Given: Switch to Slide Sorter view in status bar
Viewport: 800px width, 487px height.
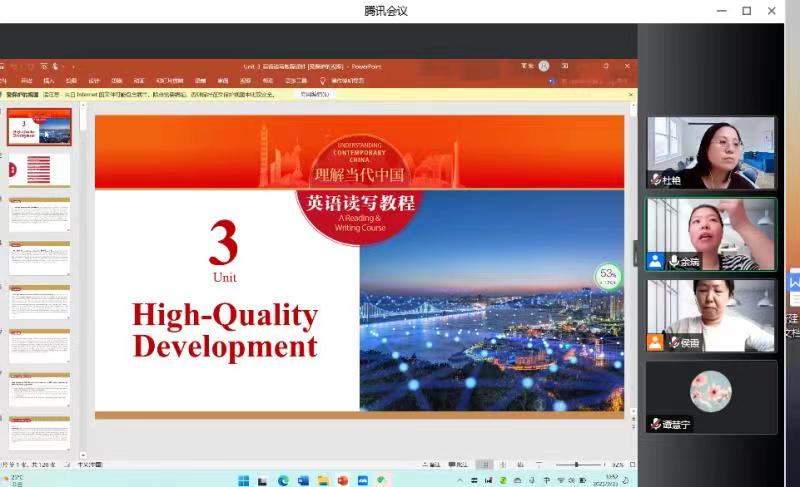Looking at the screenshot, I should point(503,465).
